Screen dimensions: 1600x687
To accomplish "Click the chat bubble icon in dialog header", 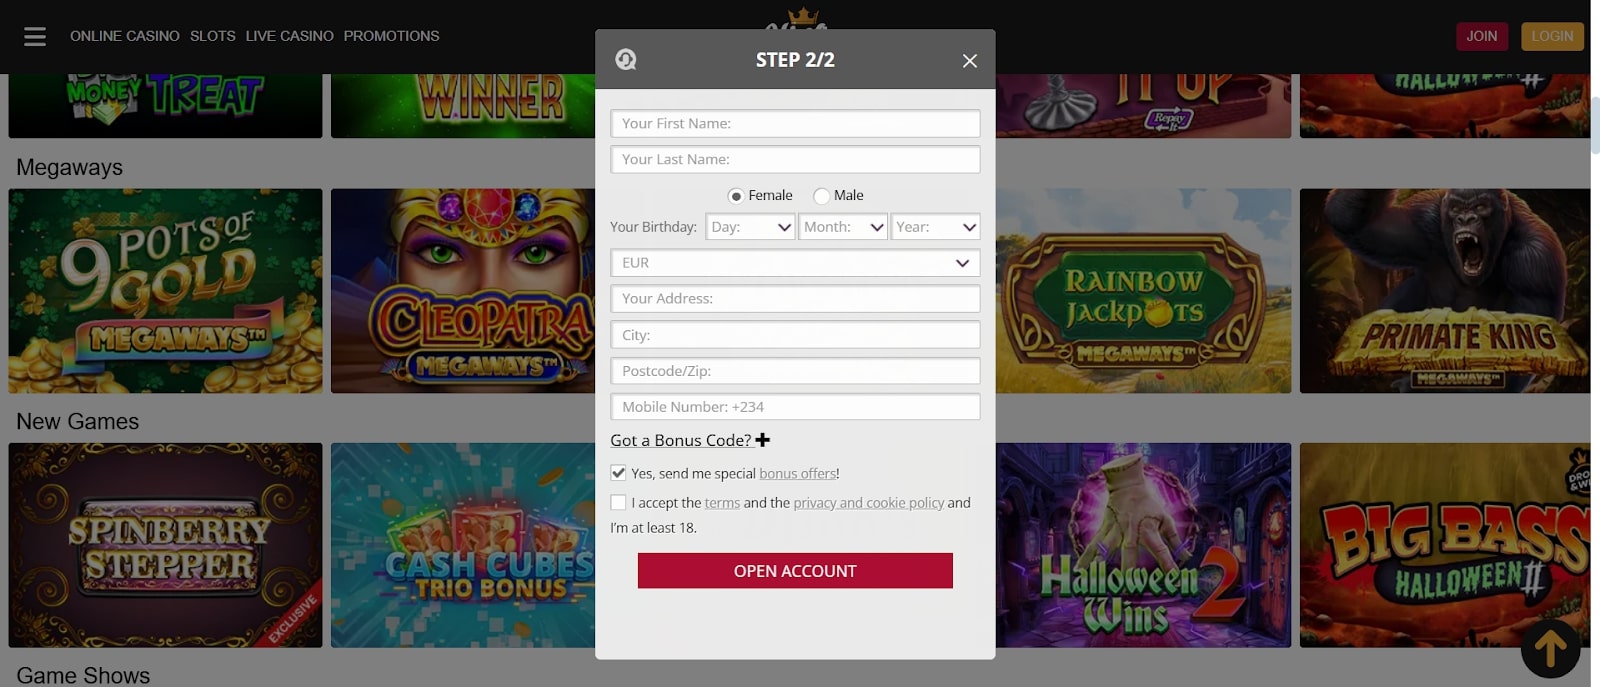I will (626, 60).
